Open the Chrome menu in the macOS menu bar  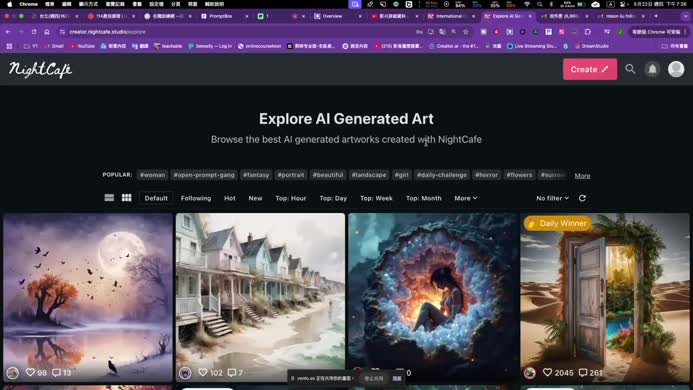point(28,4)
